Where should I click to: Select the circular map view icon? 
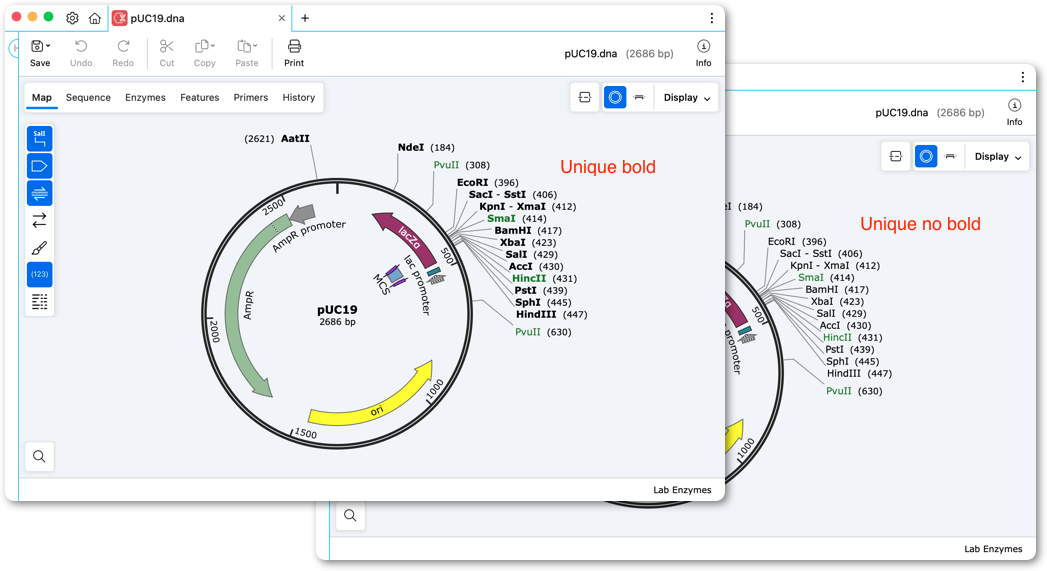pyautogui.click(x=615, y=98)
